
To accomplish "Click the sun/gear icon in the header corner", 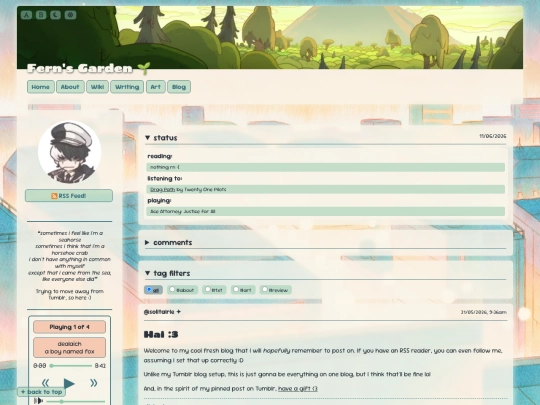I will [70, 15].
